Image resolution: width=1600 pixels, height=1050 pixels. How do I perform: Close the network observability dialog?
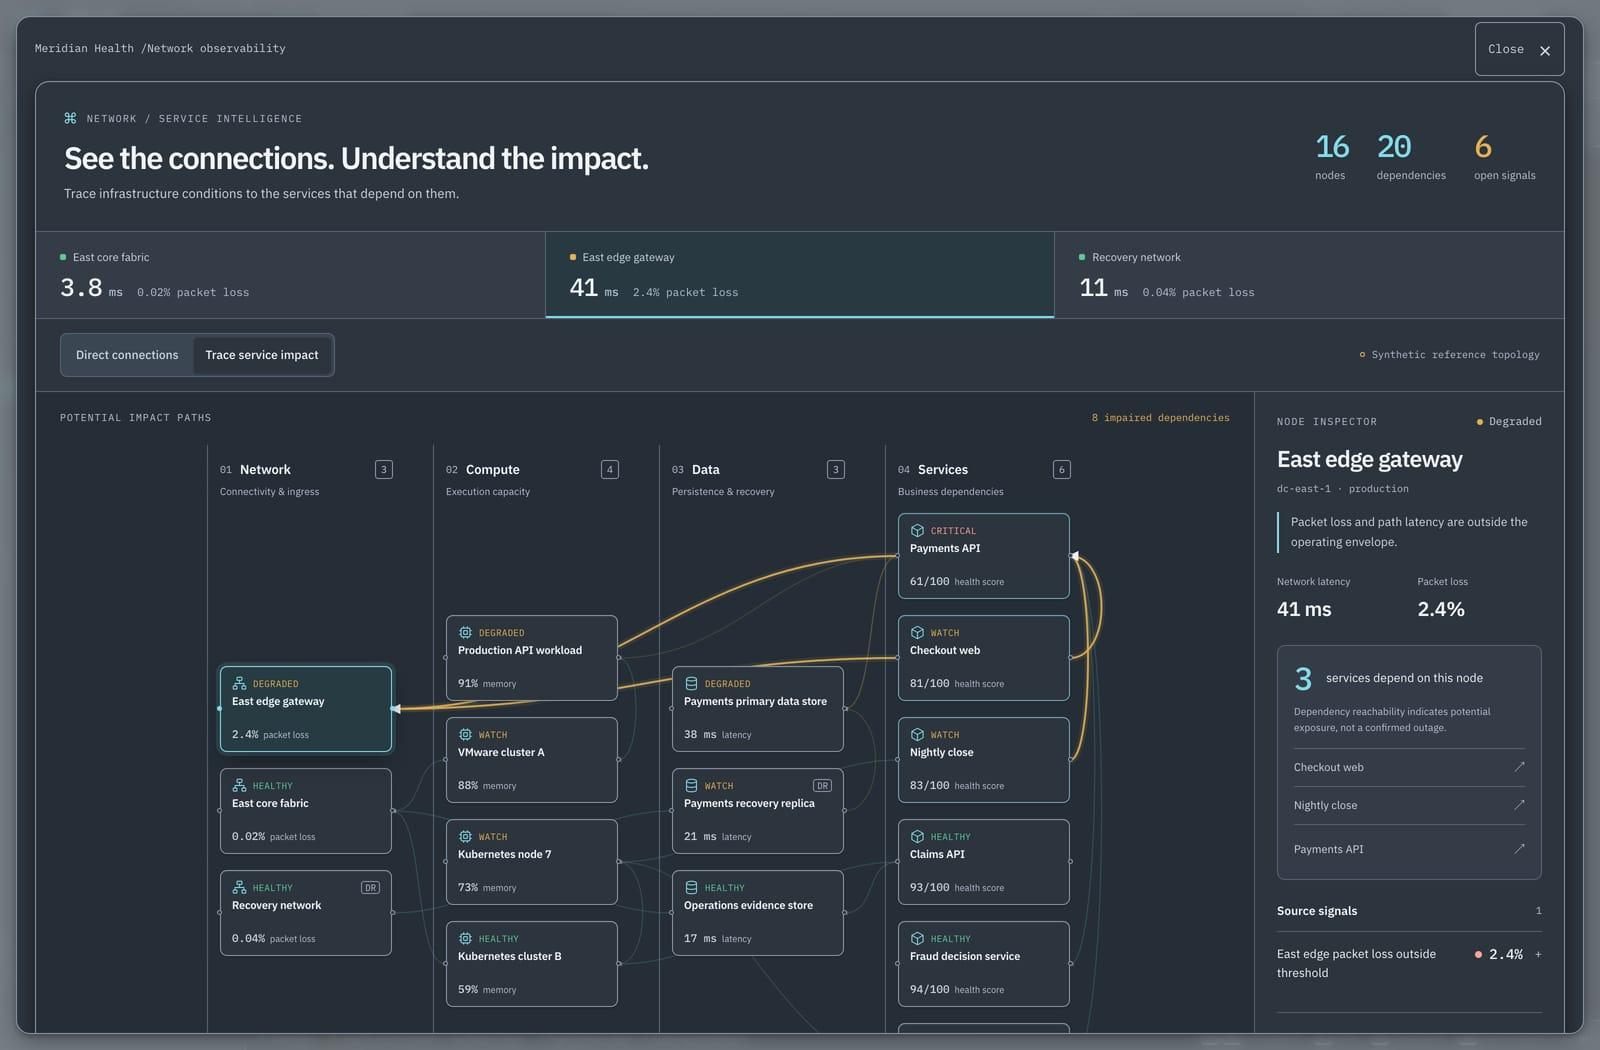[x=1519, y=49]
